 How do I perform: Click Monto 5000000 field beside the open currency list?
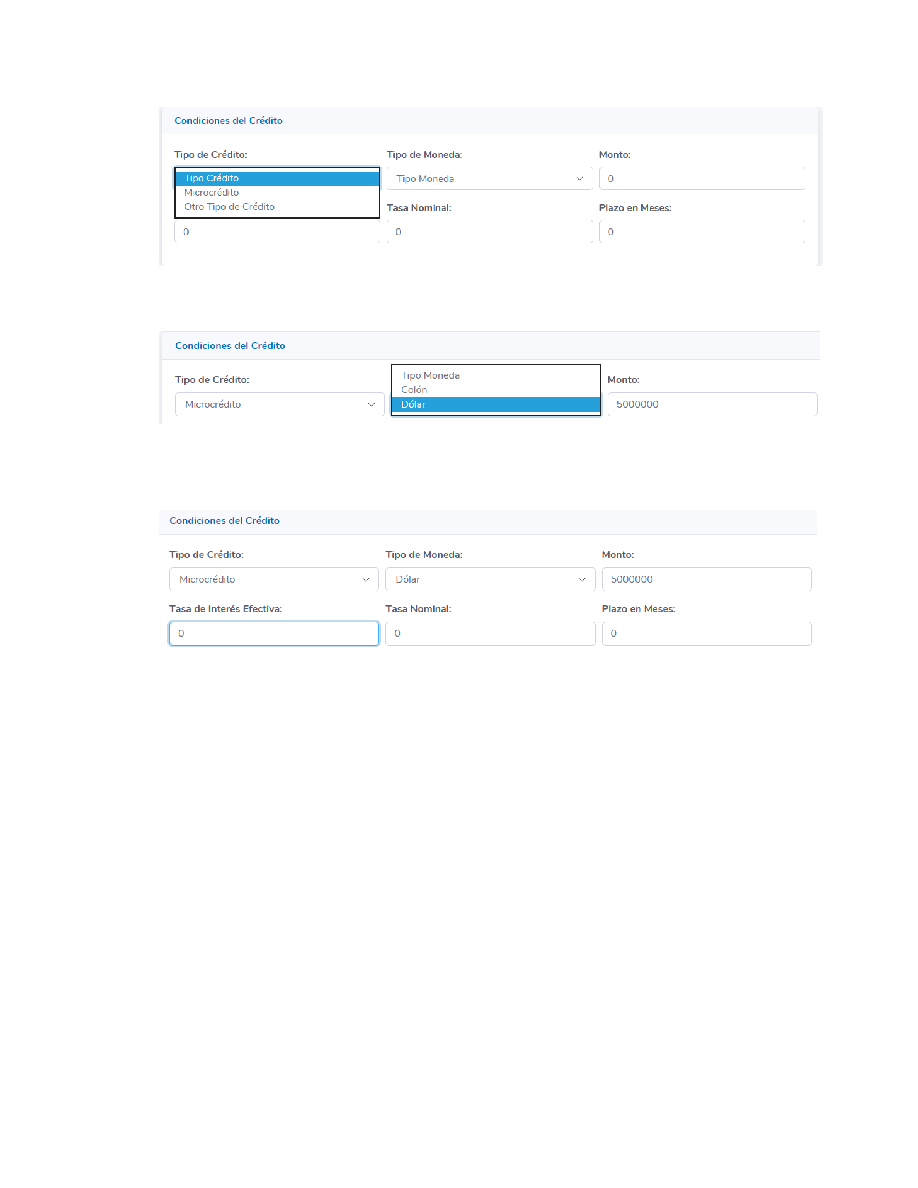(x=712, y=405)
